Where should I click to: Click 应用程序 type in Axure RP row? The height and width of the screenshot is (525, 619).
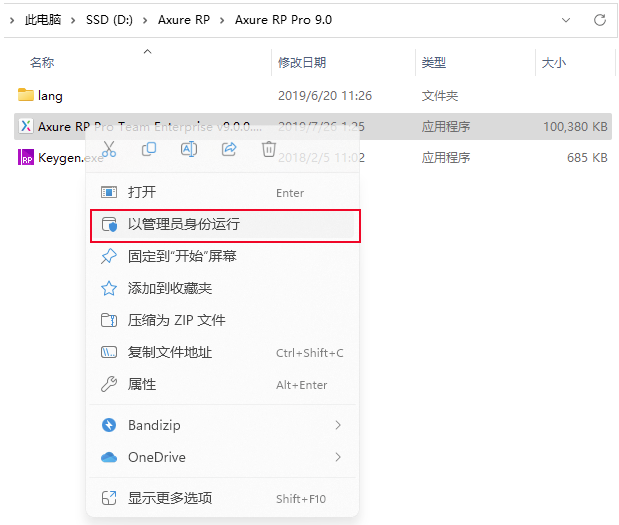(446, 127)
